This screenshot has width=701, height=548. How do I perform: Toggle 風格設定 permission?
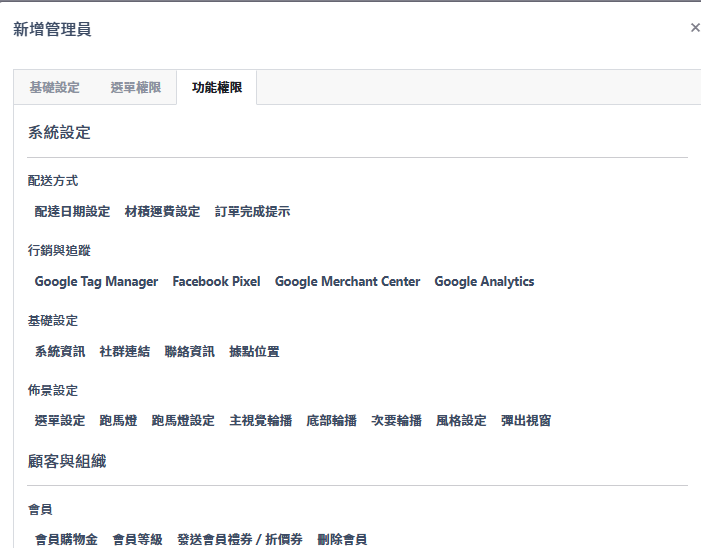point(461,421)
